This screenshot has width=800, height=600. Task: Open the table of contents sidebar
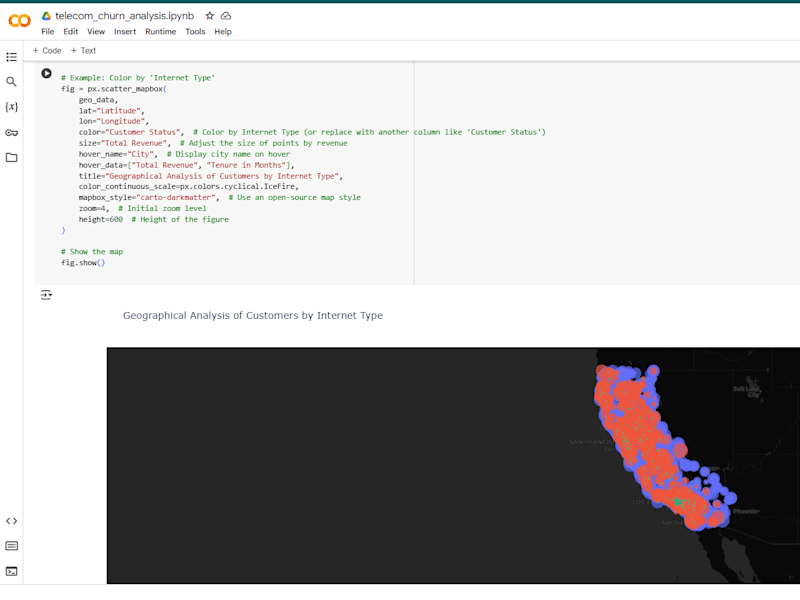coord(11,57)
